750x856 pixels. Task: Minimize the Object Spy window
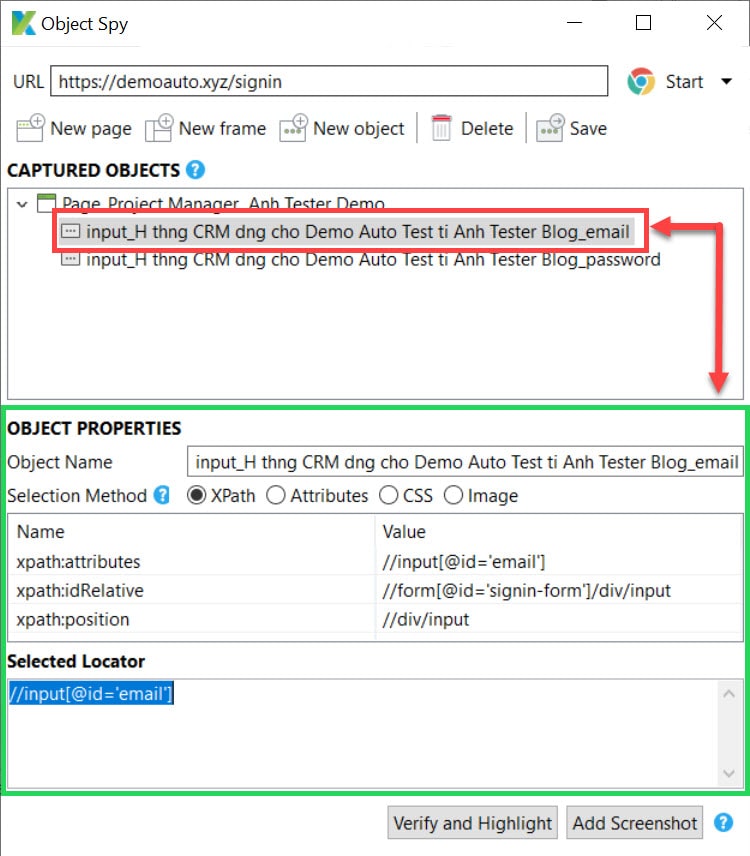pyautogui.click(x=574, y=23)
